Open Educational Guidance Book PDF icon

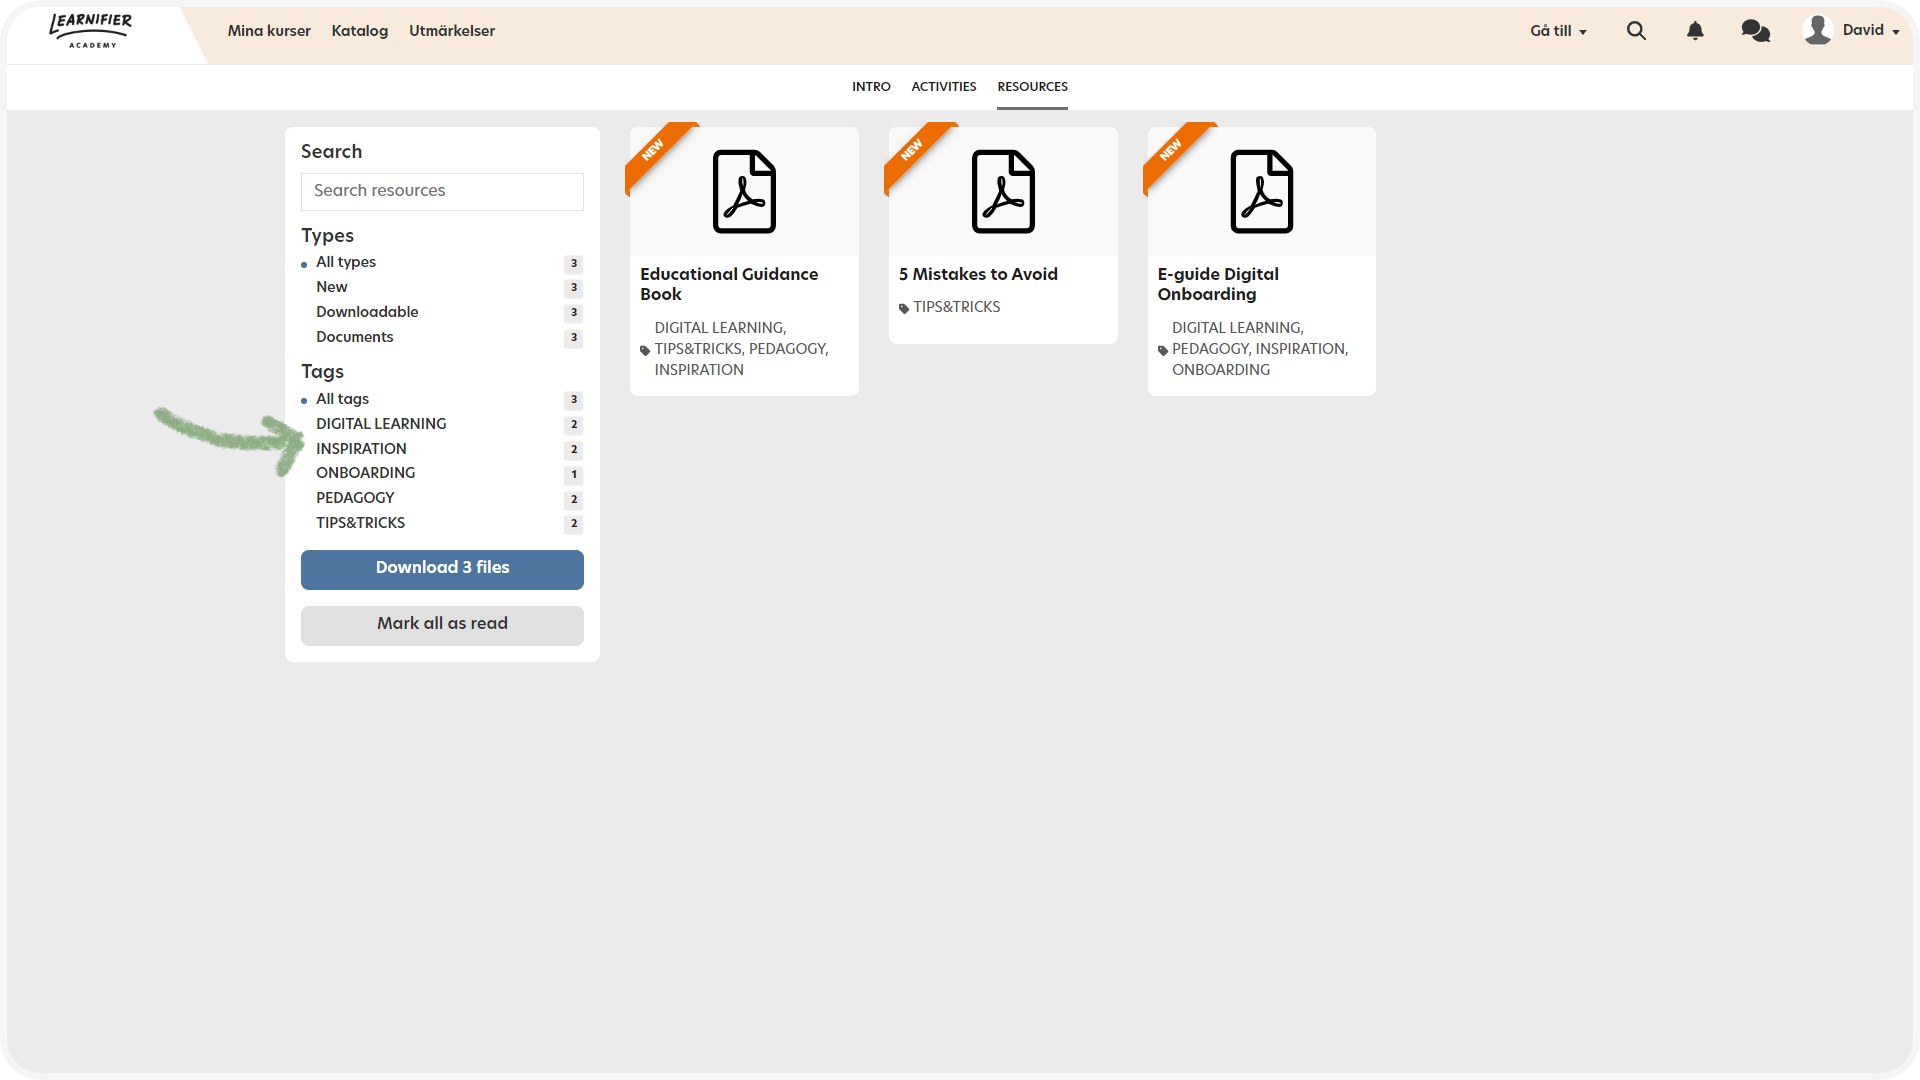tap(744, 191)
